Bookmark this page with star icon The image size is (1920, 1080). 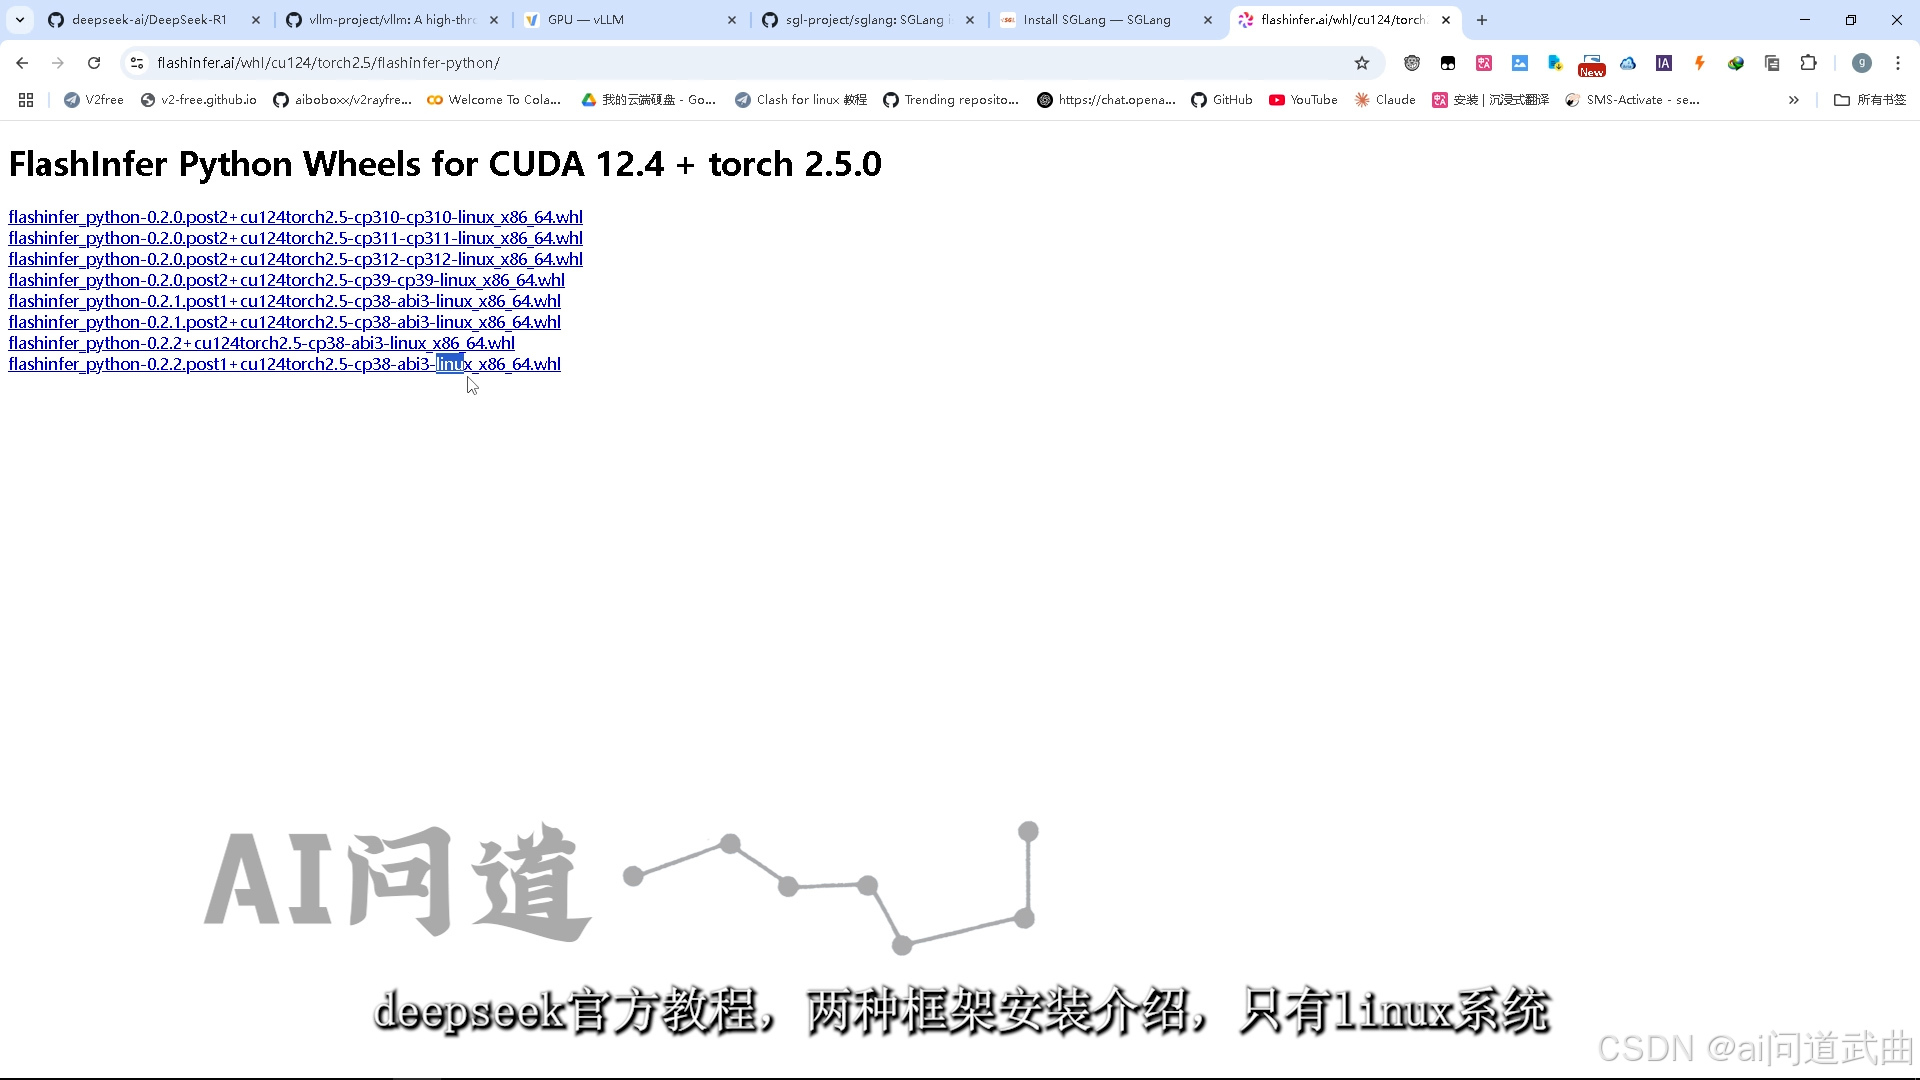1361,63
